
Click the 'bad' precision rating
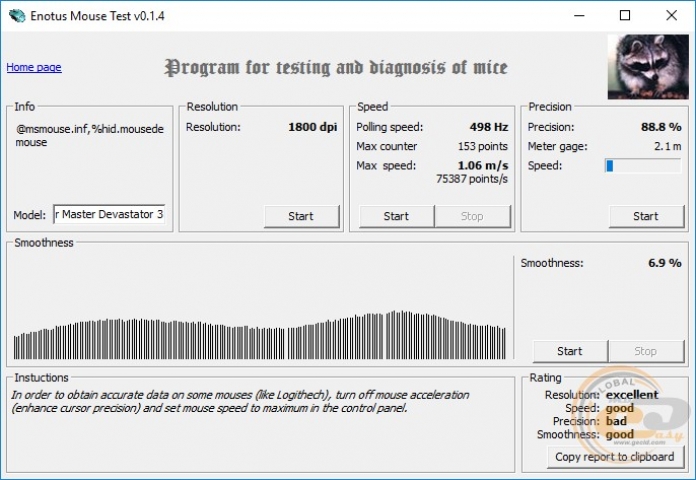pyautogui.click(x=616, y=421)
